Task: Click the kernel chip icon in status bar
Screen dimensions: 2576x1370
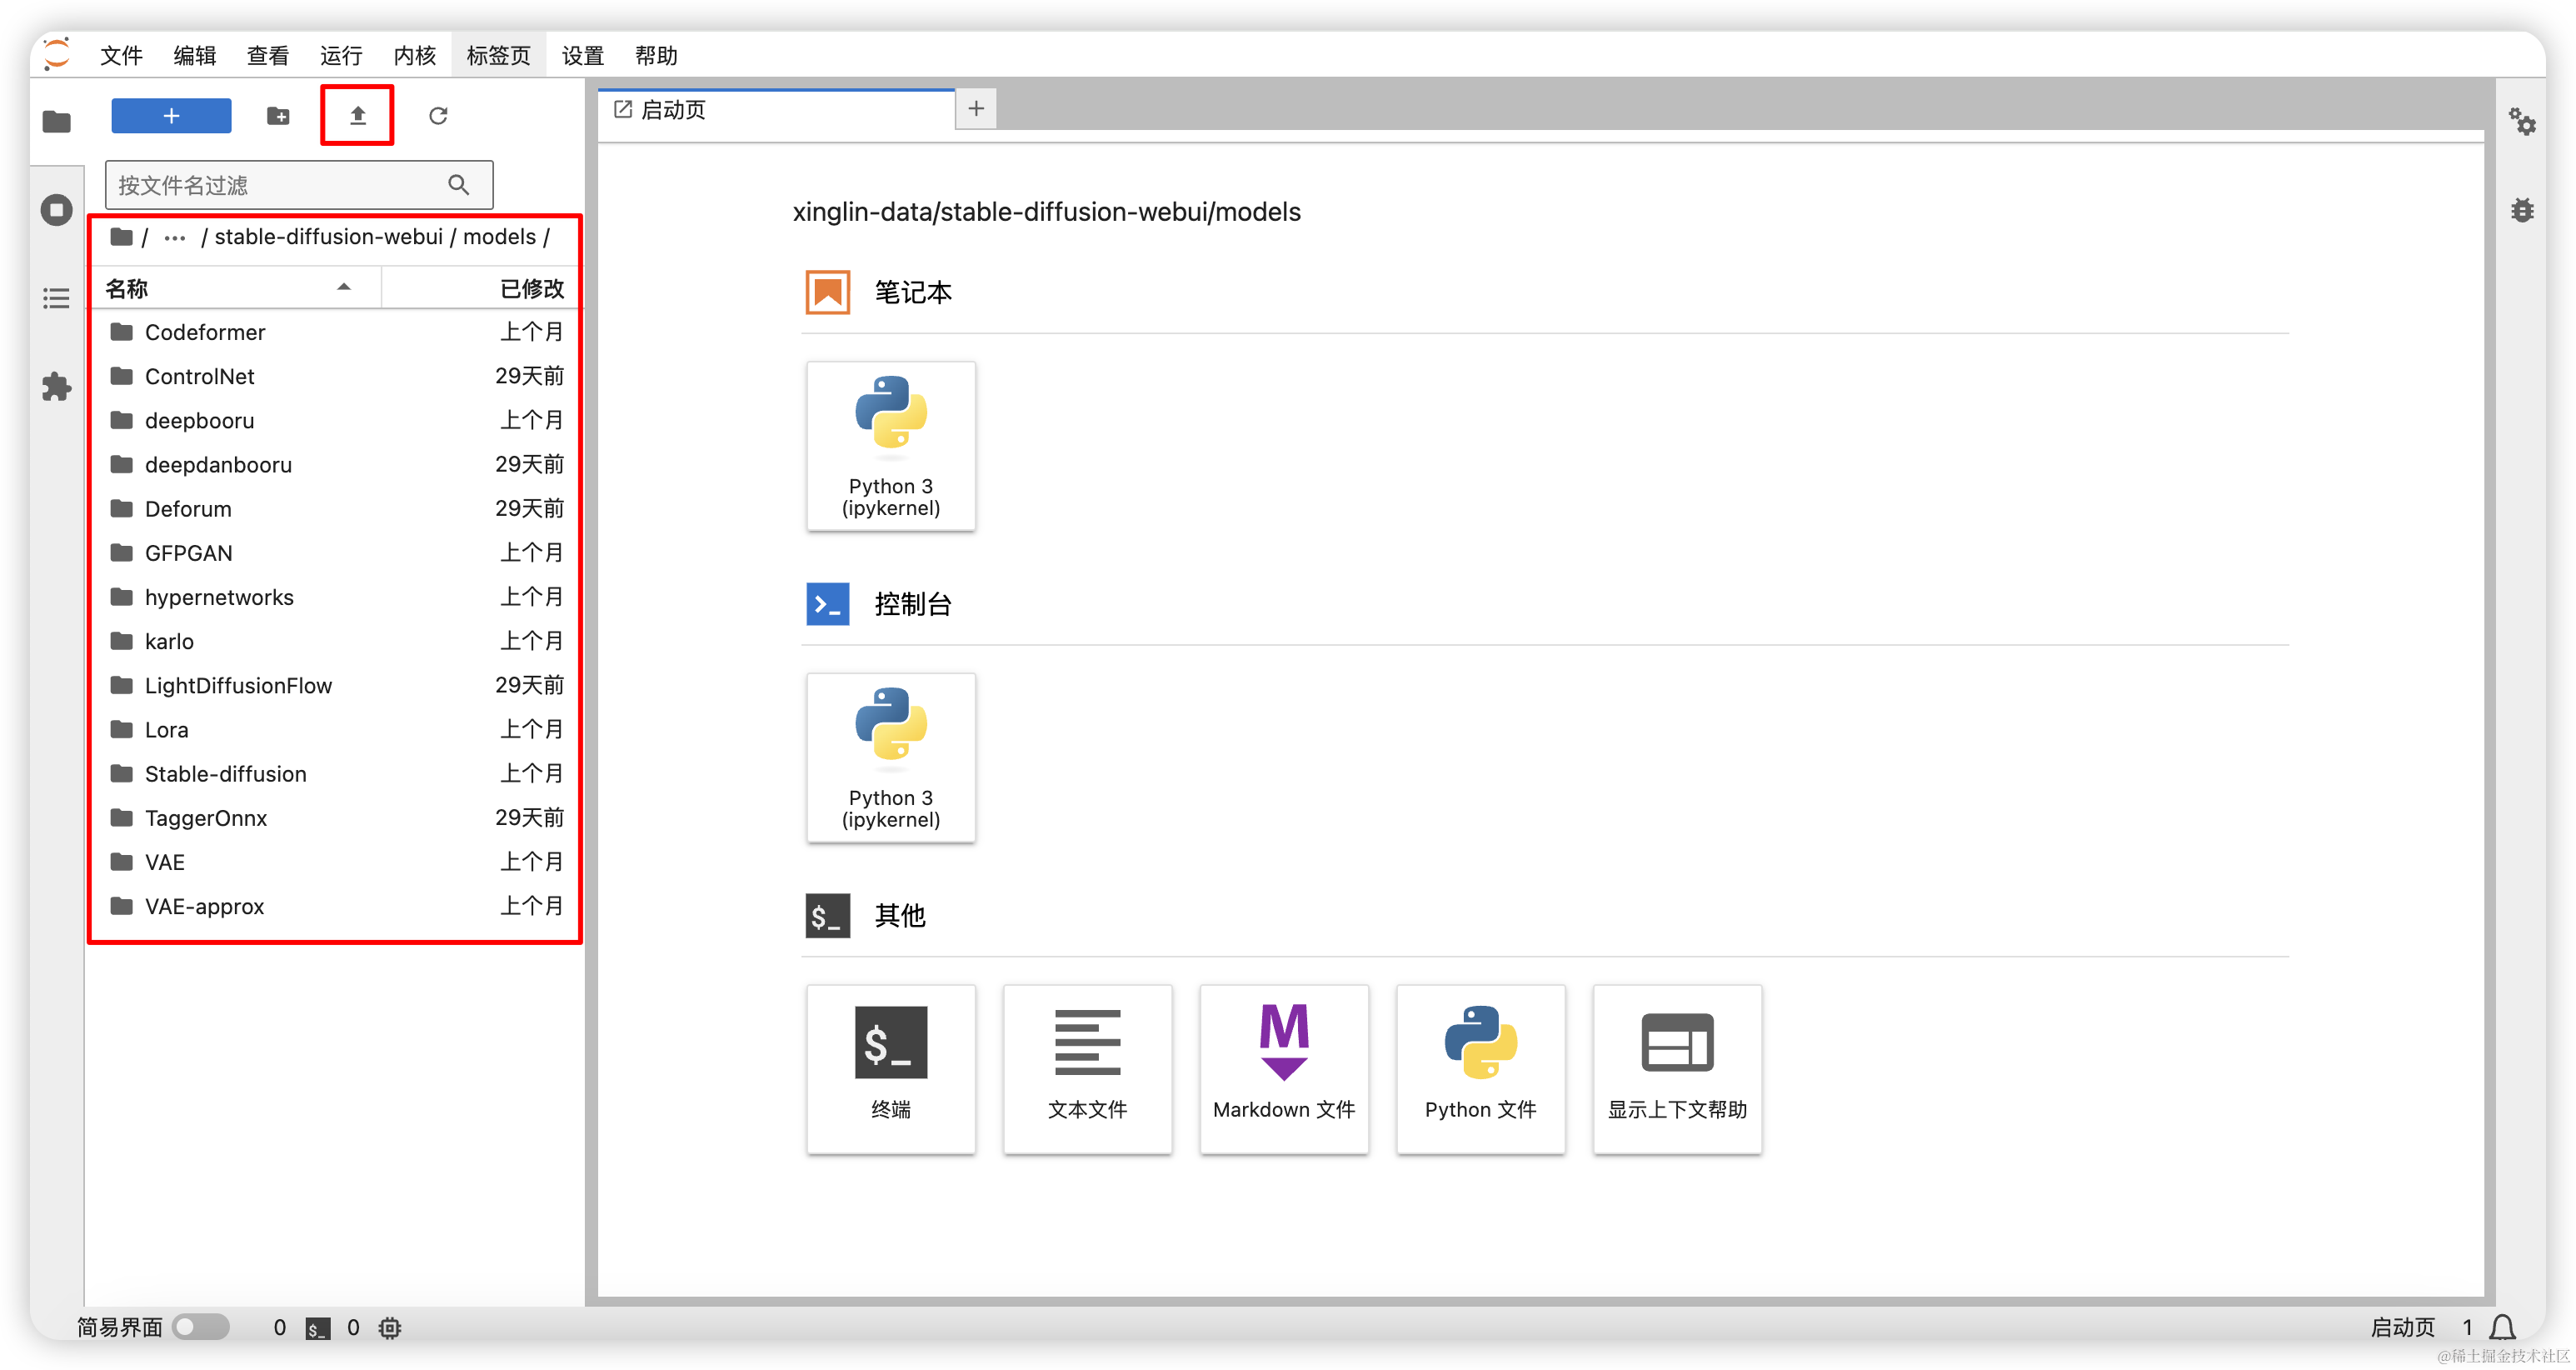Action: 390,1328
